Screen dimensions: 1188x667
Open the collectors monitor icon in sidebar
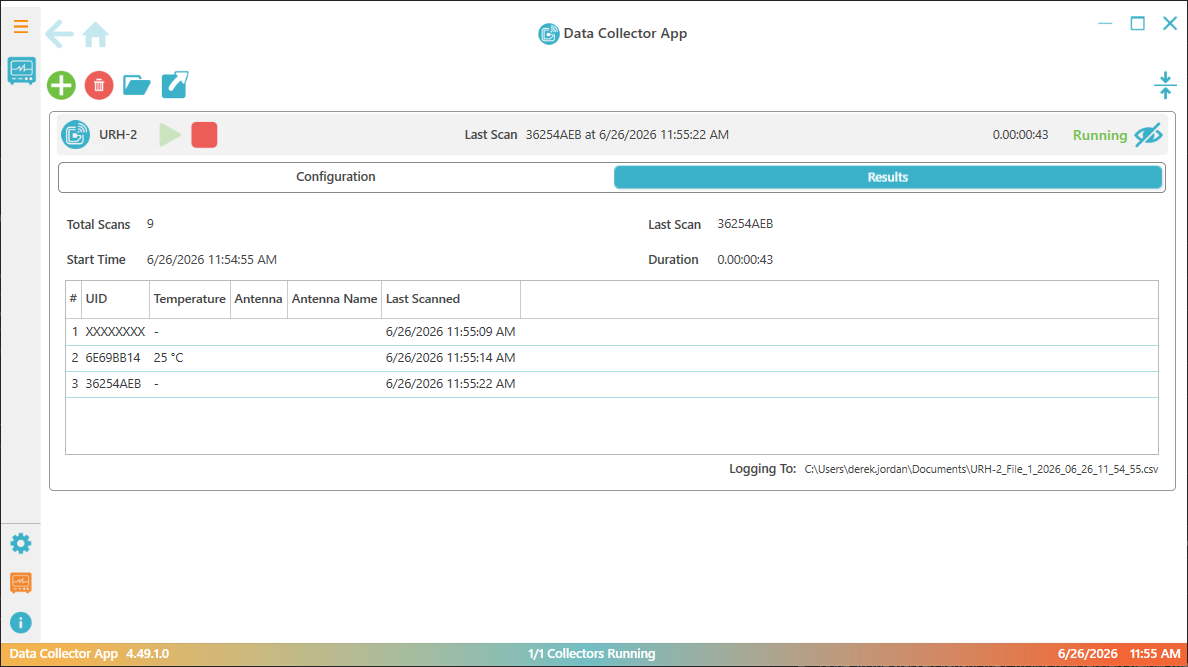(21, 71)
